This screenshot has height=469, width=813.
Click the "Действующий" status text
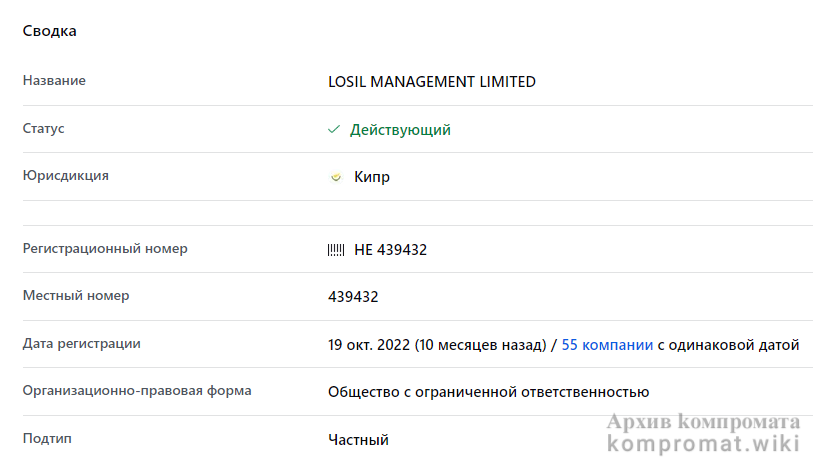coord(400,130)
